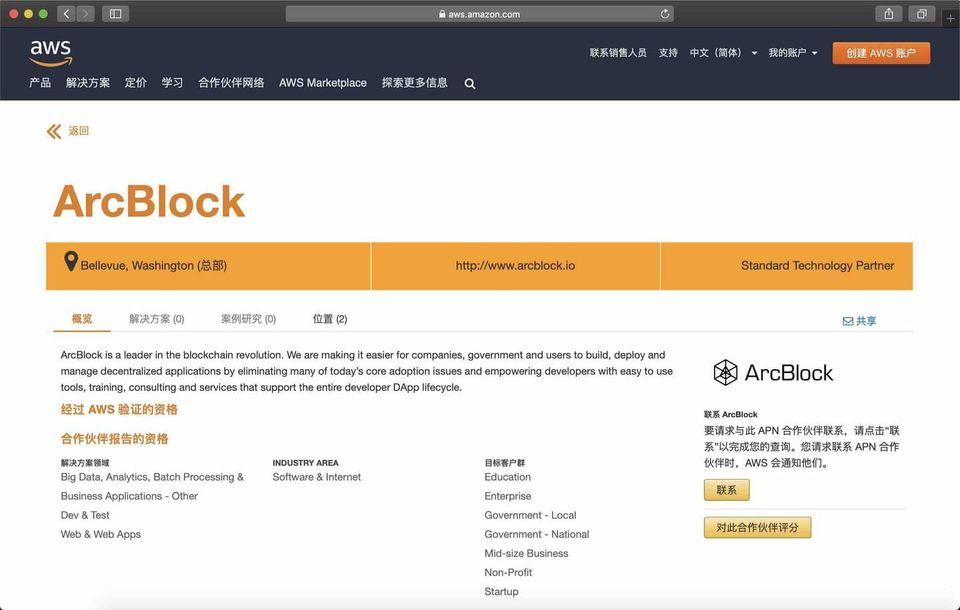Click the Dev & Test entry
Screen dimensions: 960x610
click(85, 515)
